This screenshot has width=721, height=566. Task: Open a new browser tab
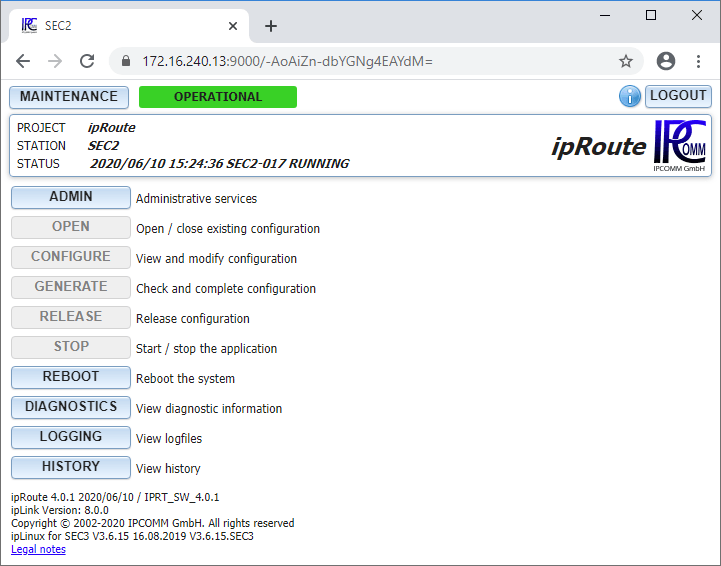click(271, 26)
